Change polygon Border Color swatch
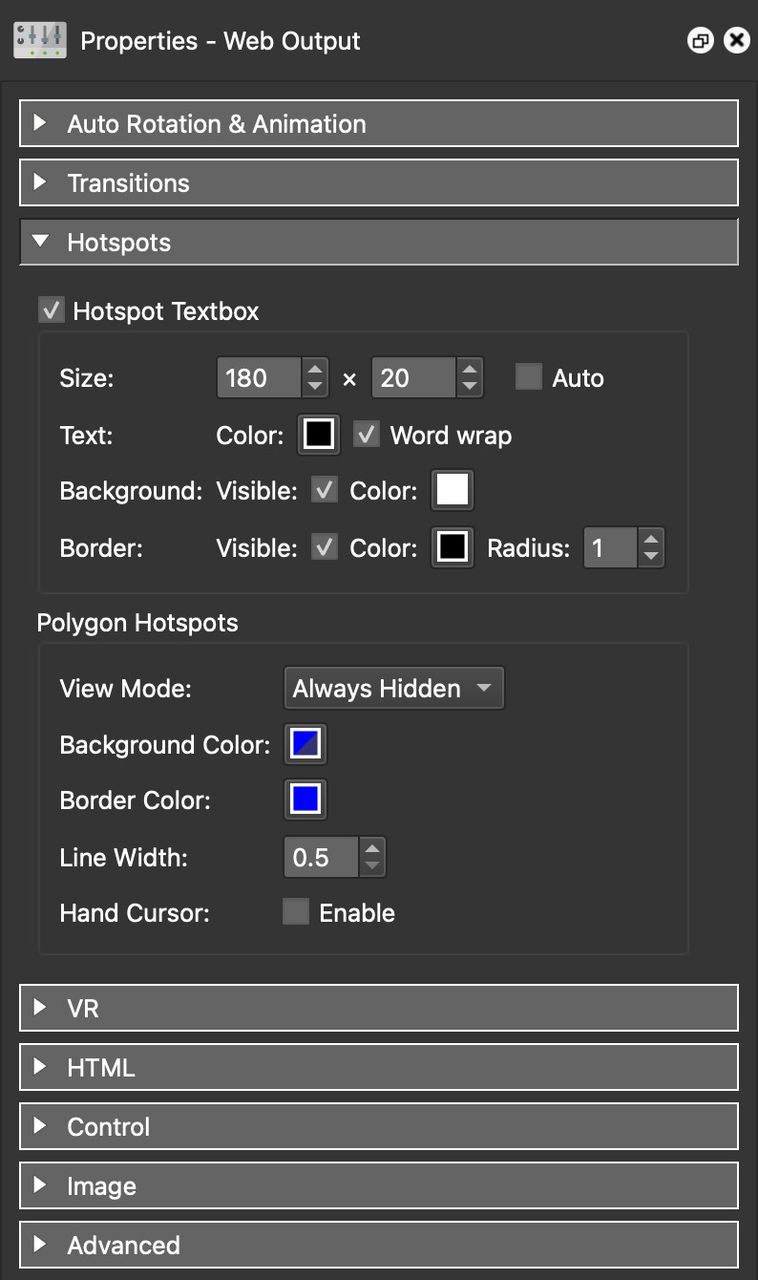The width and height of the screenshot is (758, 1280). [x=305, y=800]
